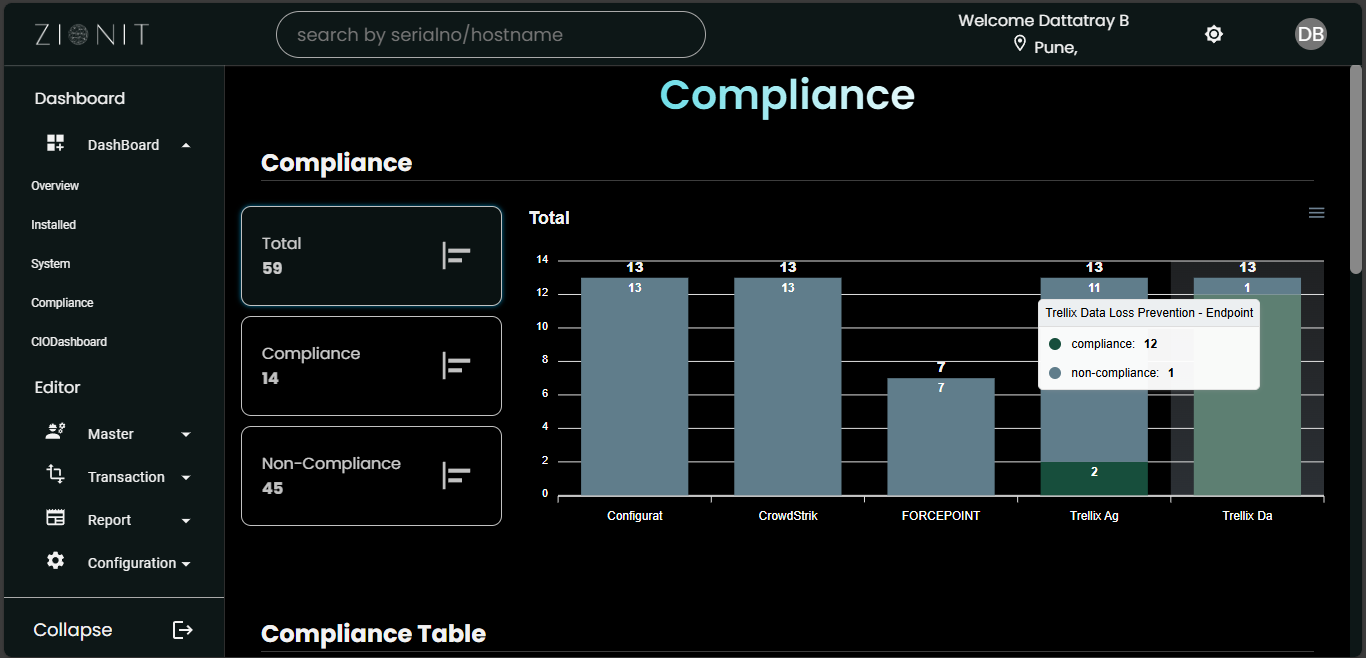
Task: Open the chart export hamburger menu
Action: coord(1316,212)
